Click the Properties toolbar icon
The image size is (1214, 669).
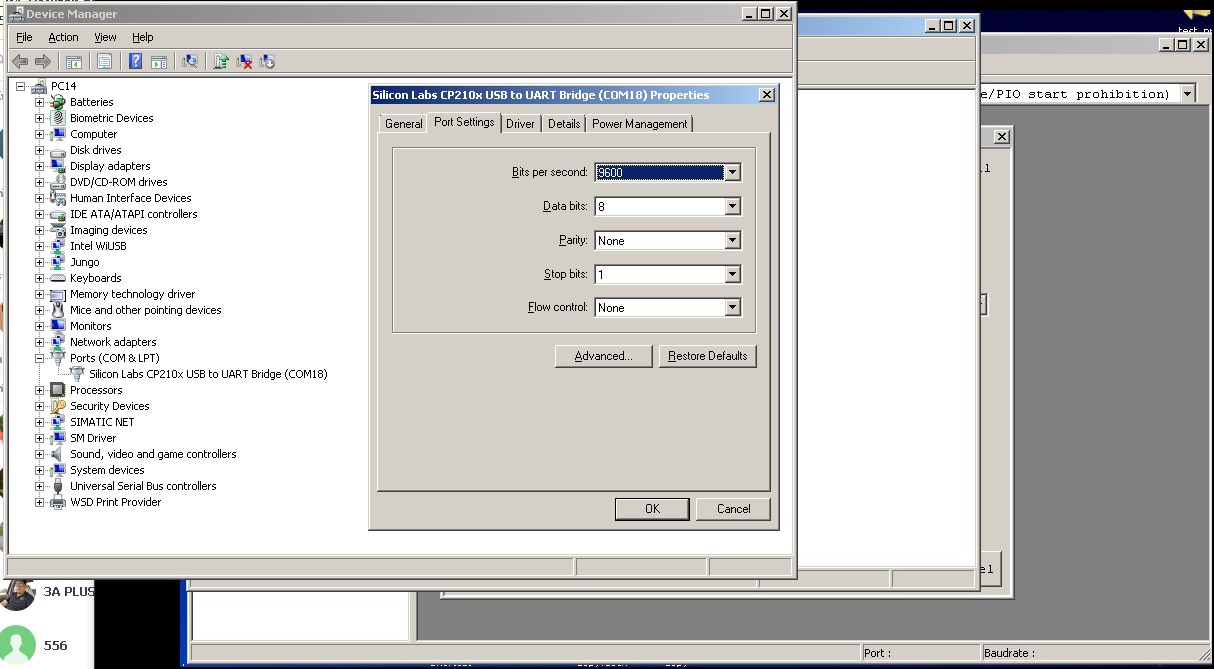click(x=104, y=62)
